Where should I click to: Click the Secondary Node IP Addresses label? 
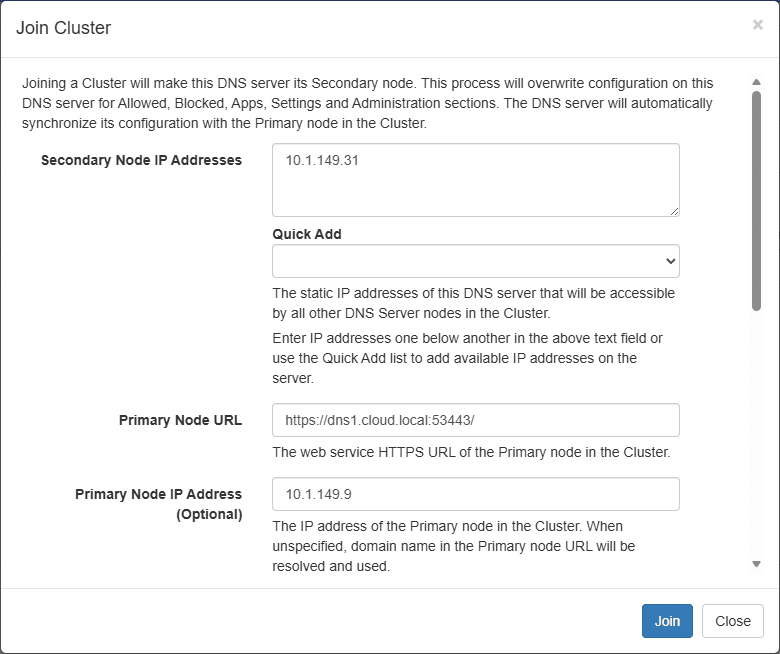pos(141,160)
